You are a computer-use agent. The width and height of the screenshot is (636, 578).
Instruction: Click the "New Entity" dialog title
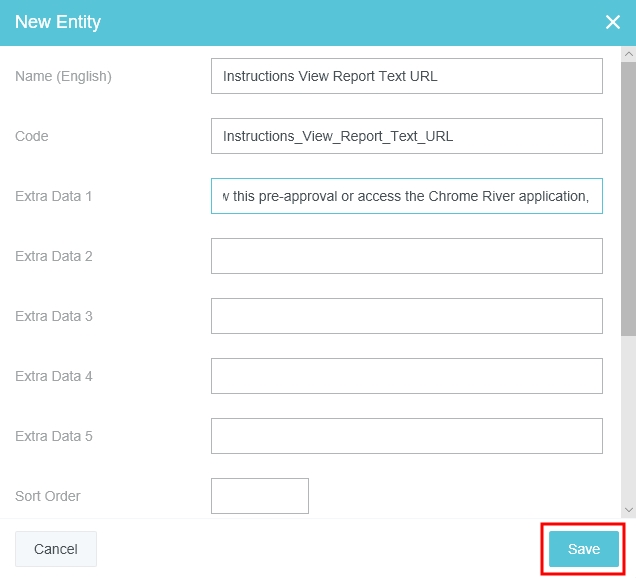pyautogui.click(x=58, y=22)
